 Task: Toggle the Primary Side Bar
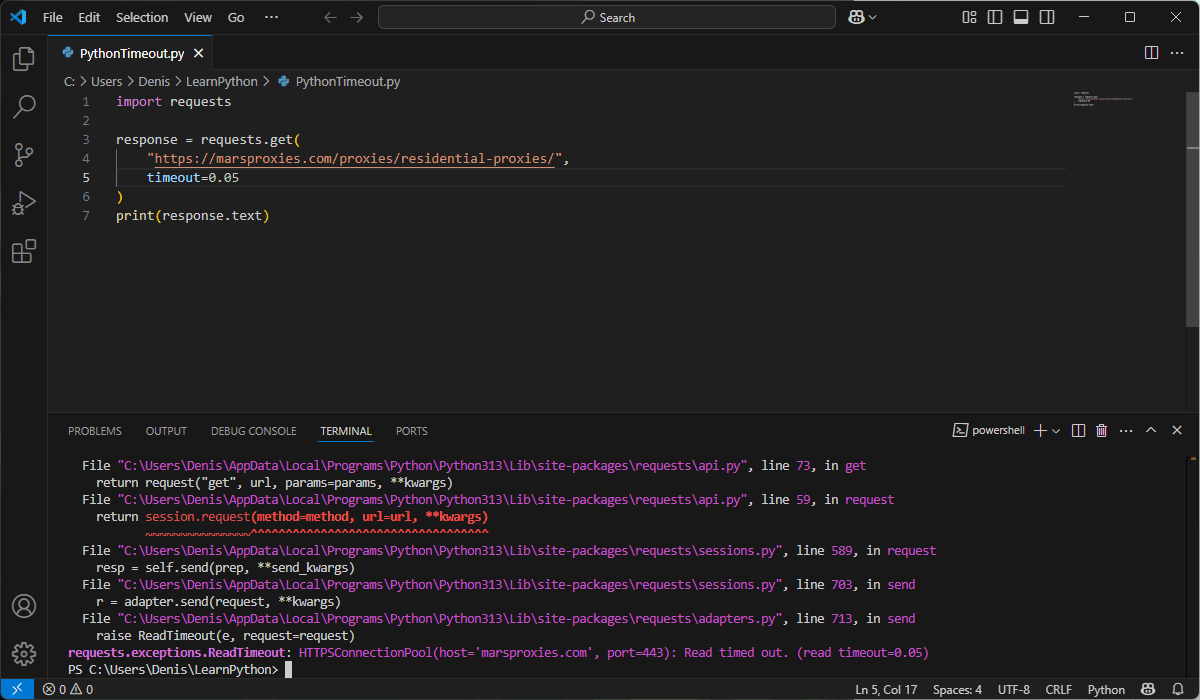(995, 17)
